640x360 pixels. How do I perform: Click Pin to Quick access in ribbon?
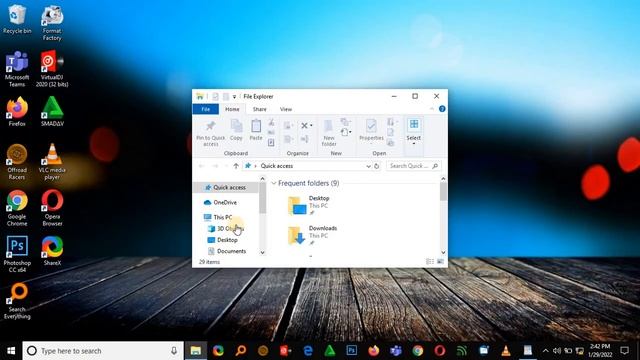coord(211,133)
